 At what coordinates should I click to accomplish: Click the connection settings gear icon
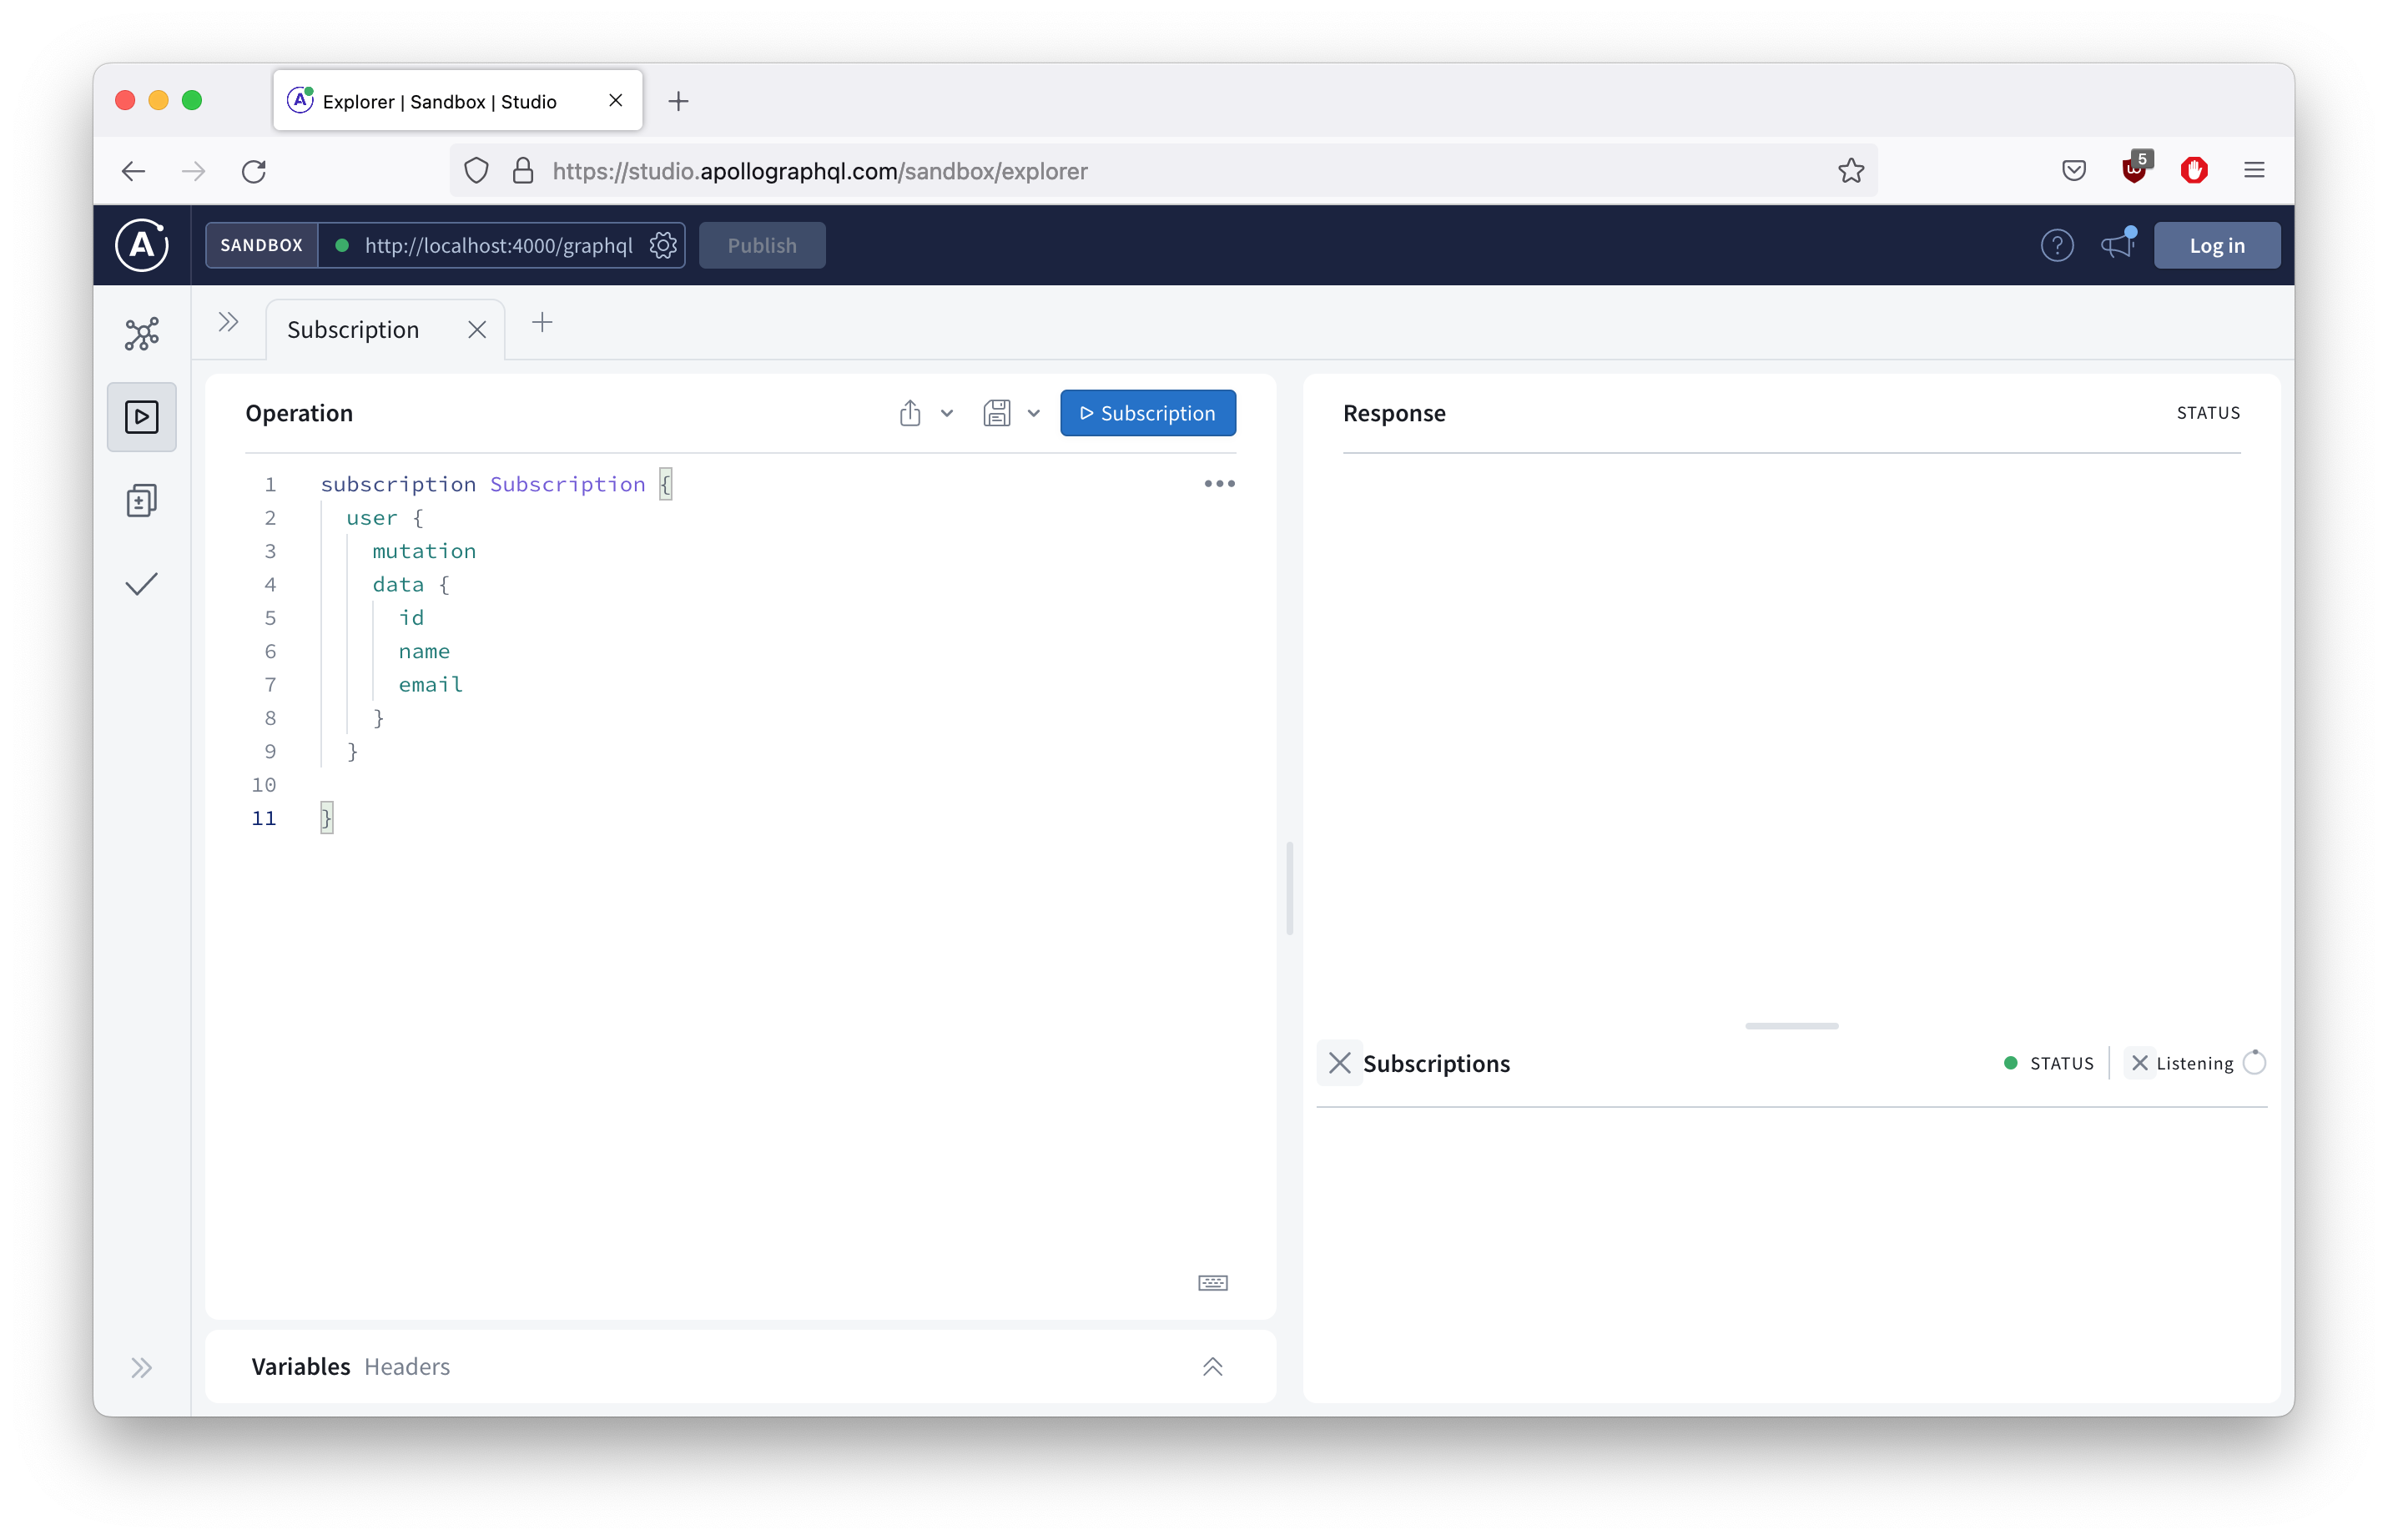point(663,245)
